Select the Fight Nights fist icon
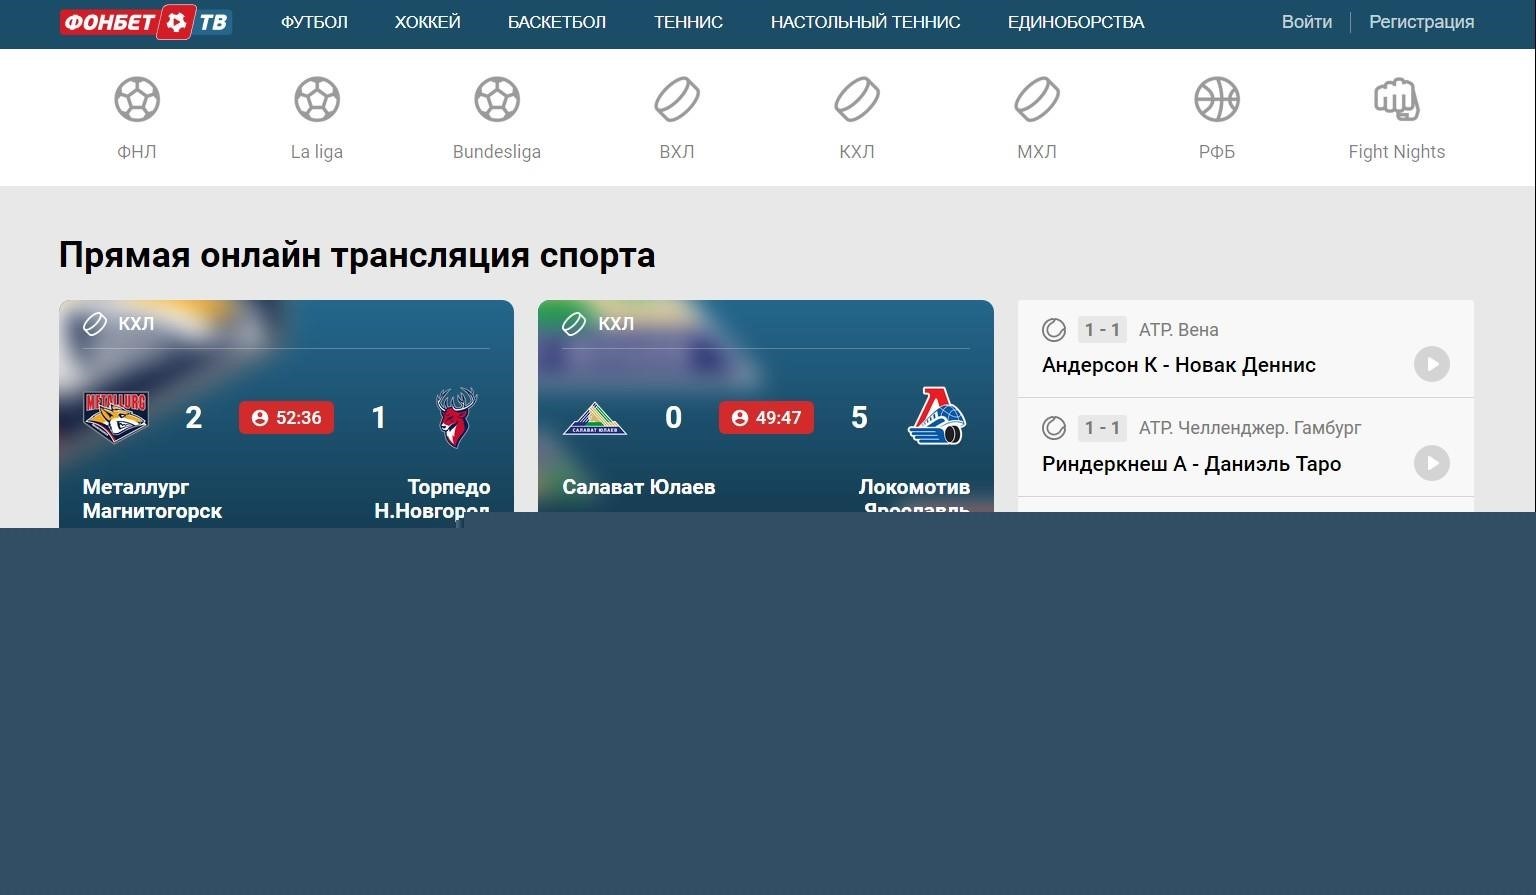The width and height of the screenshot is (1536, 895). [x=1397, y=99]
